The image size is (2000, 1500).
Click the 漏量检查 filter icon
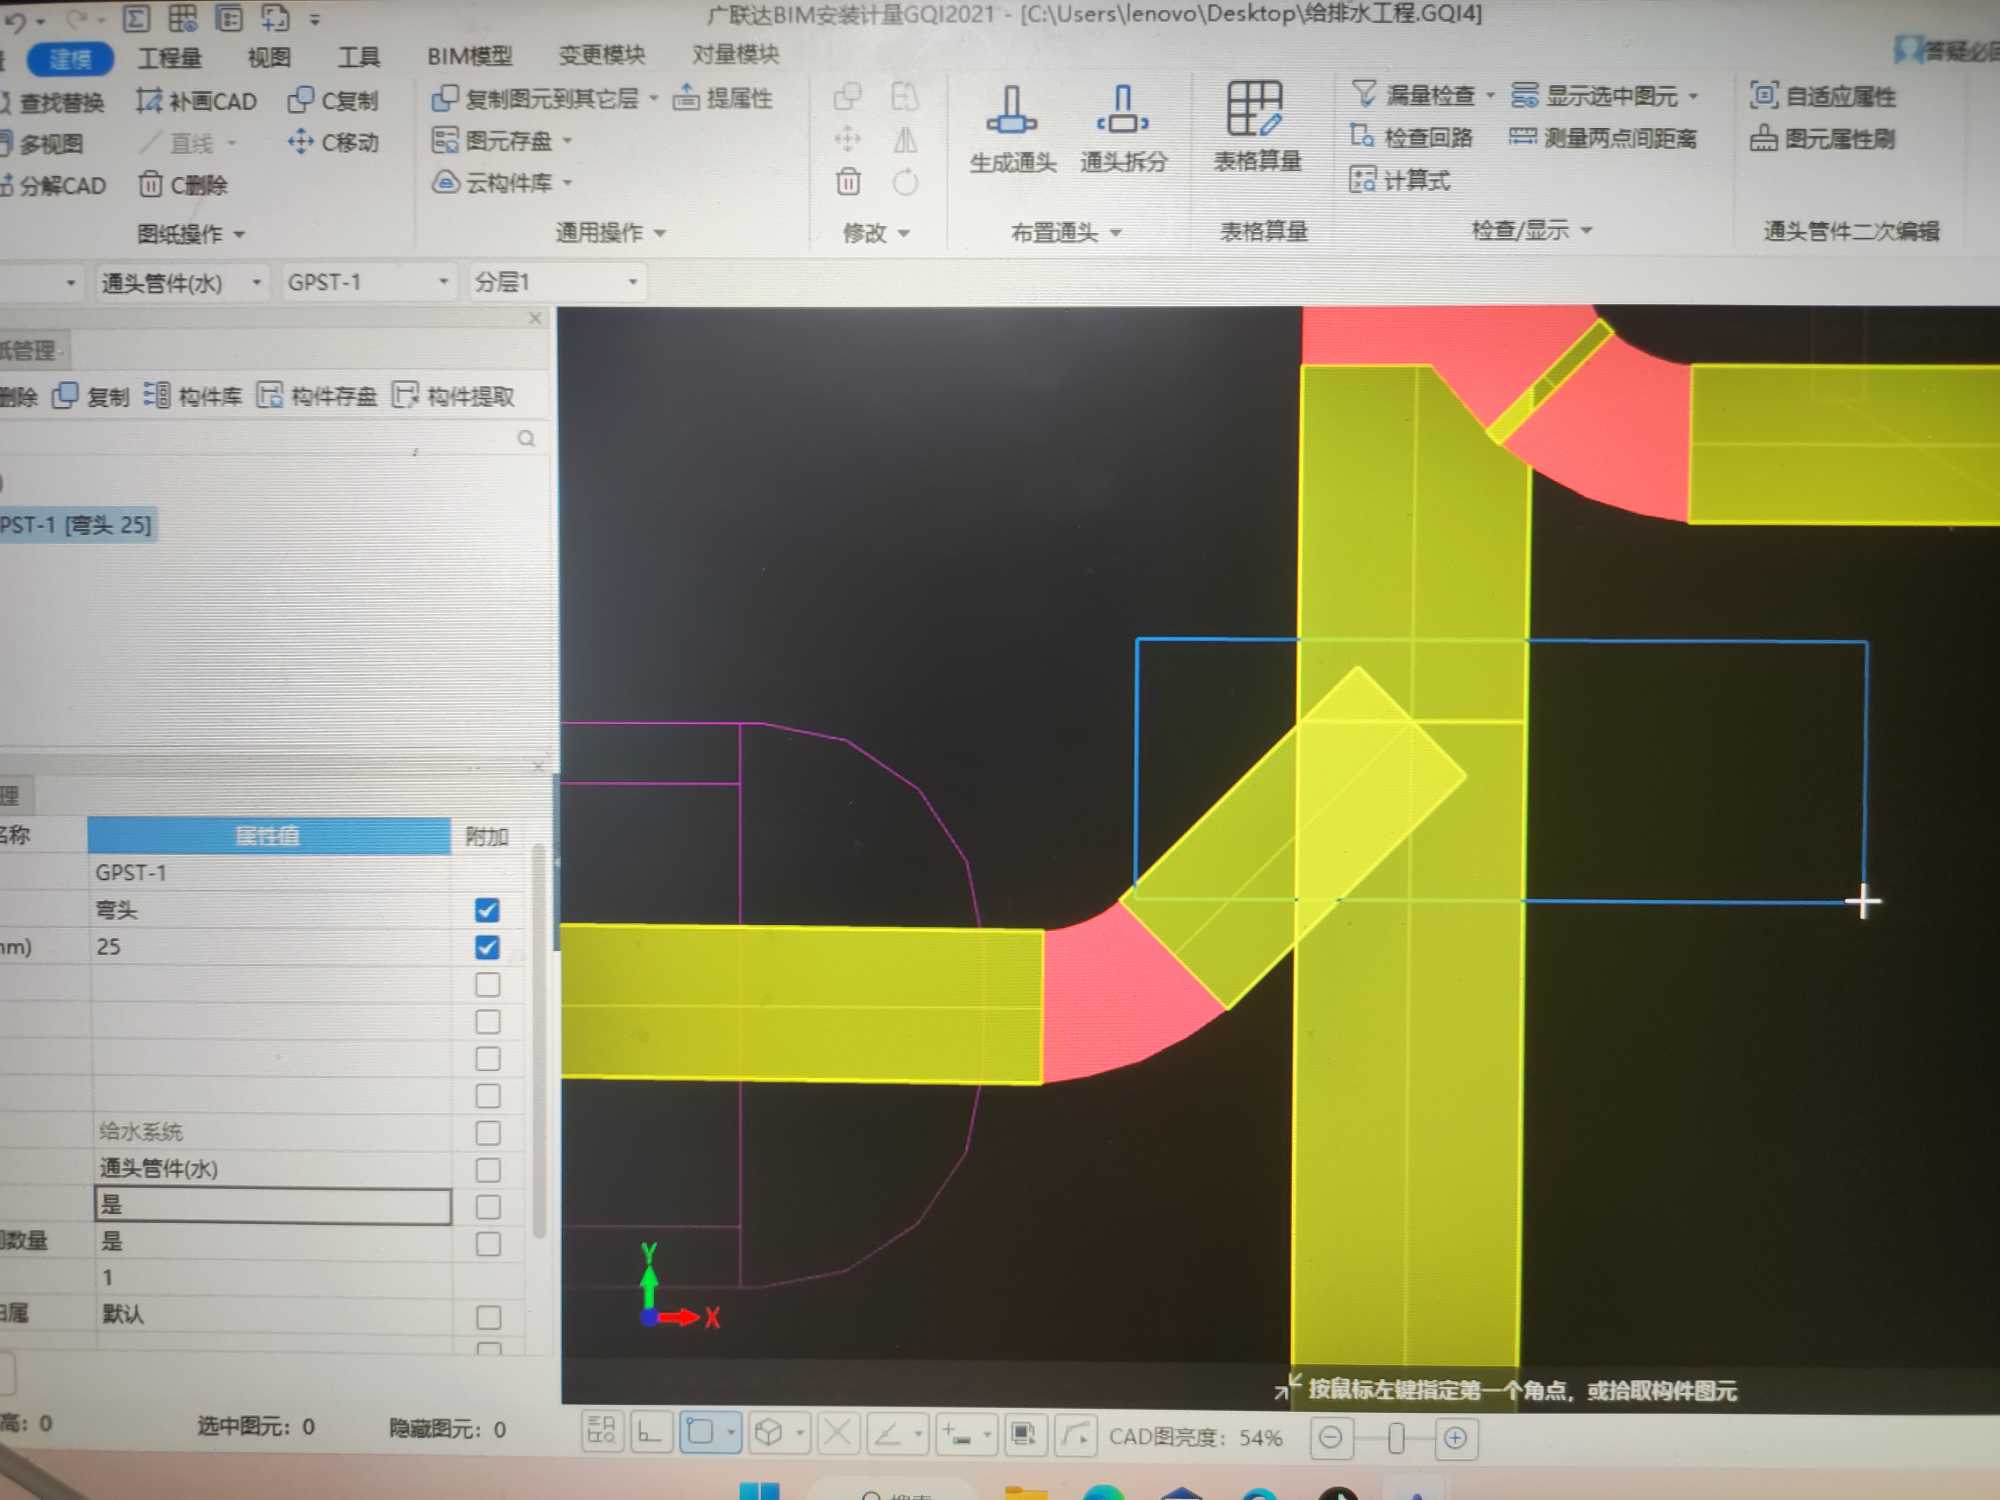[x=1364, y=94]
